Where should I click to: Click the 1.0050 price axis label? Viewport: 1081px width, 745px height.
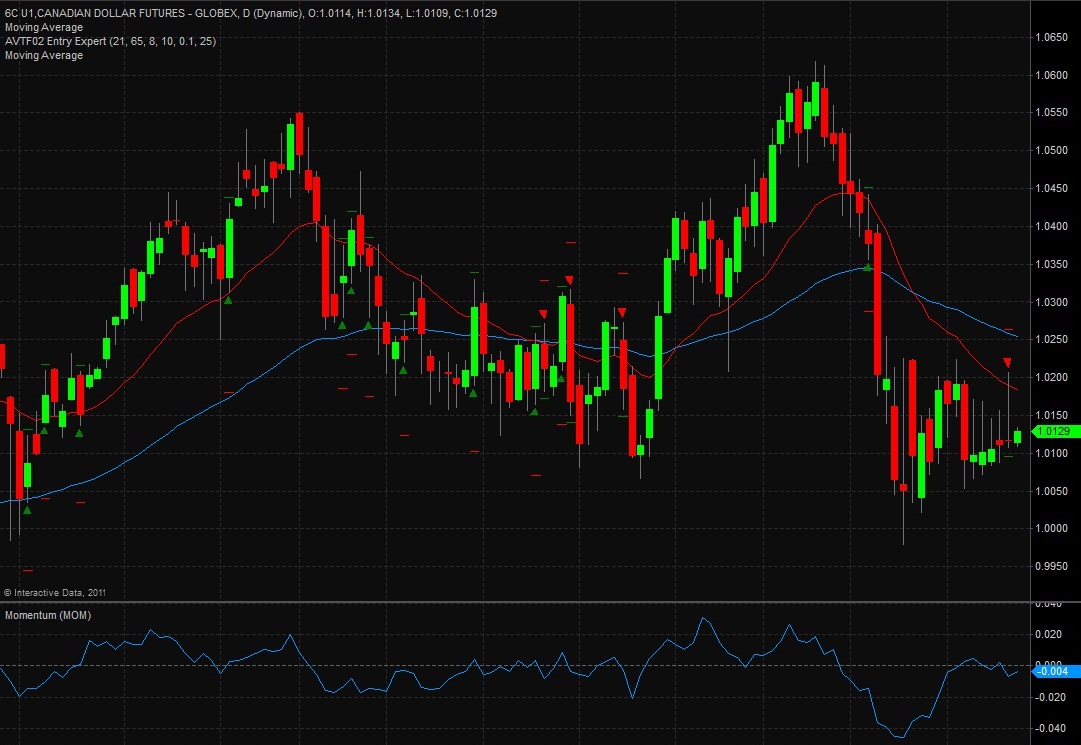pyautogui.click(x=1052, y=491)
